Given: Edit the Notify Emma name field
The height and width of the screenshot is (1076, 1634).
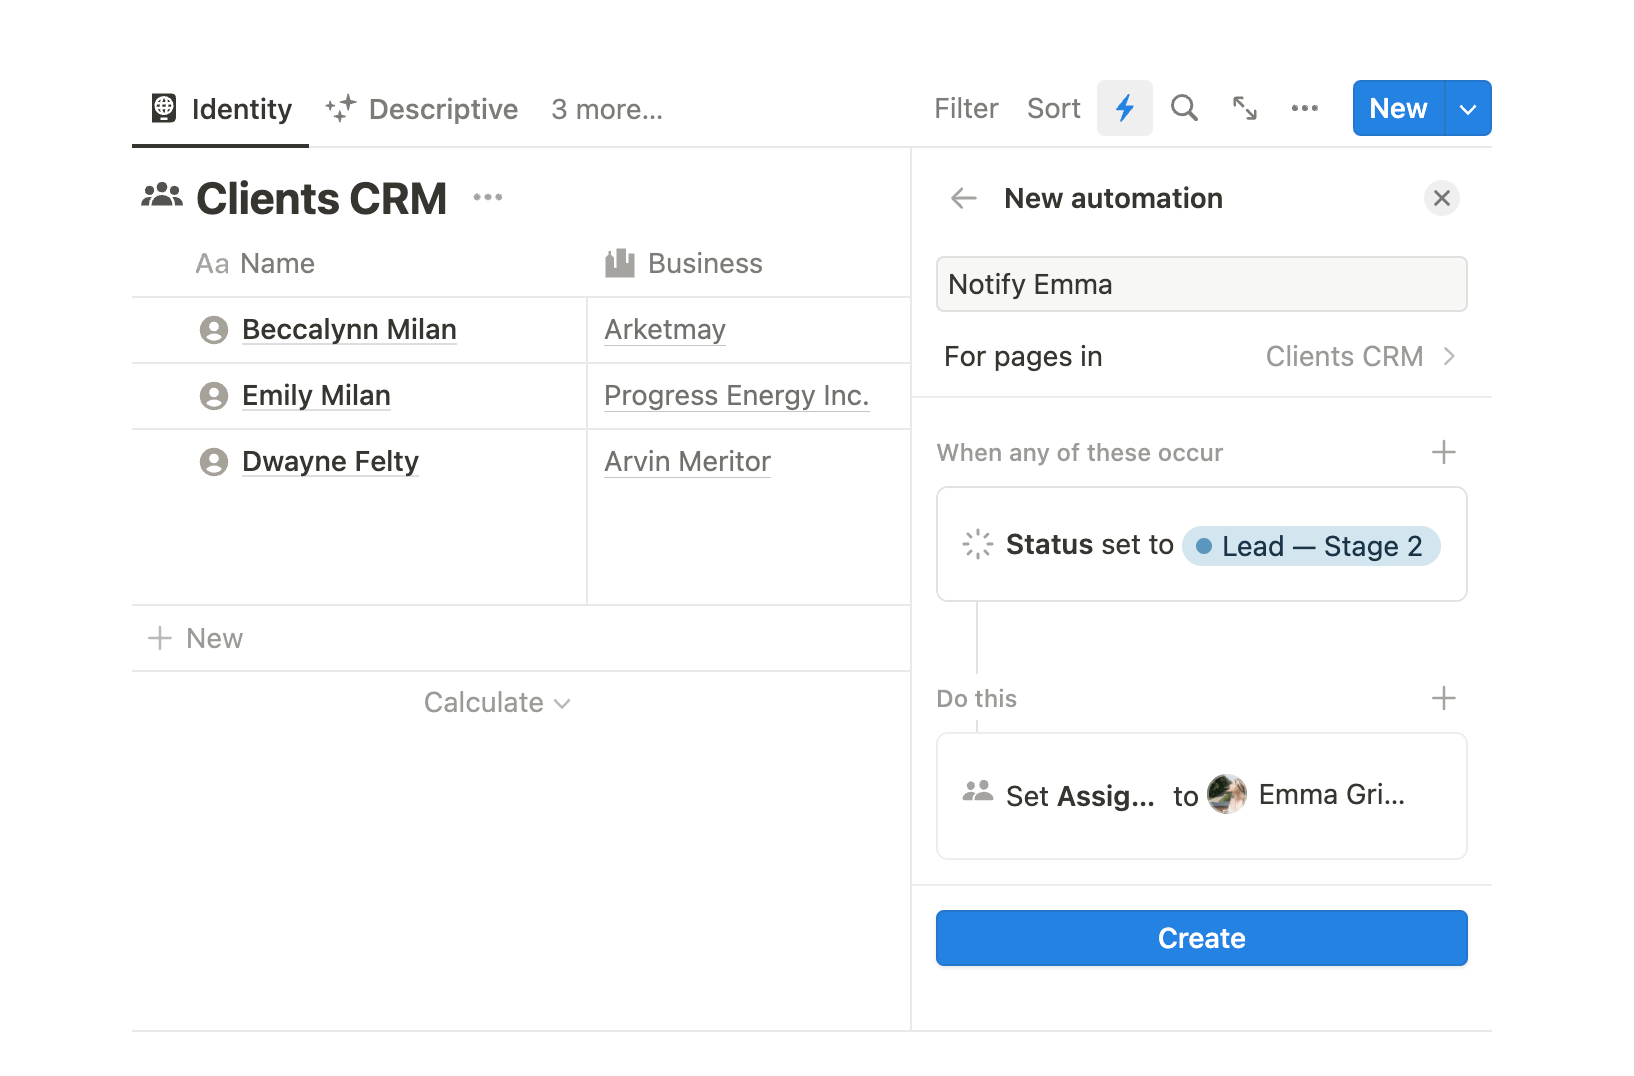Looking at the screenshot, I should pos(1201,284).
